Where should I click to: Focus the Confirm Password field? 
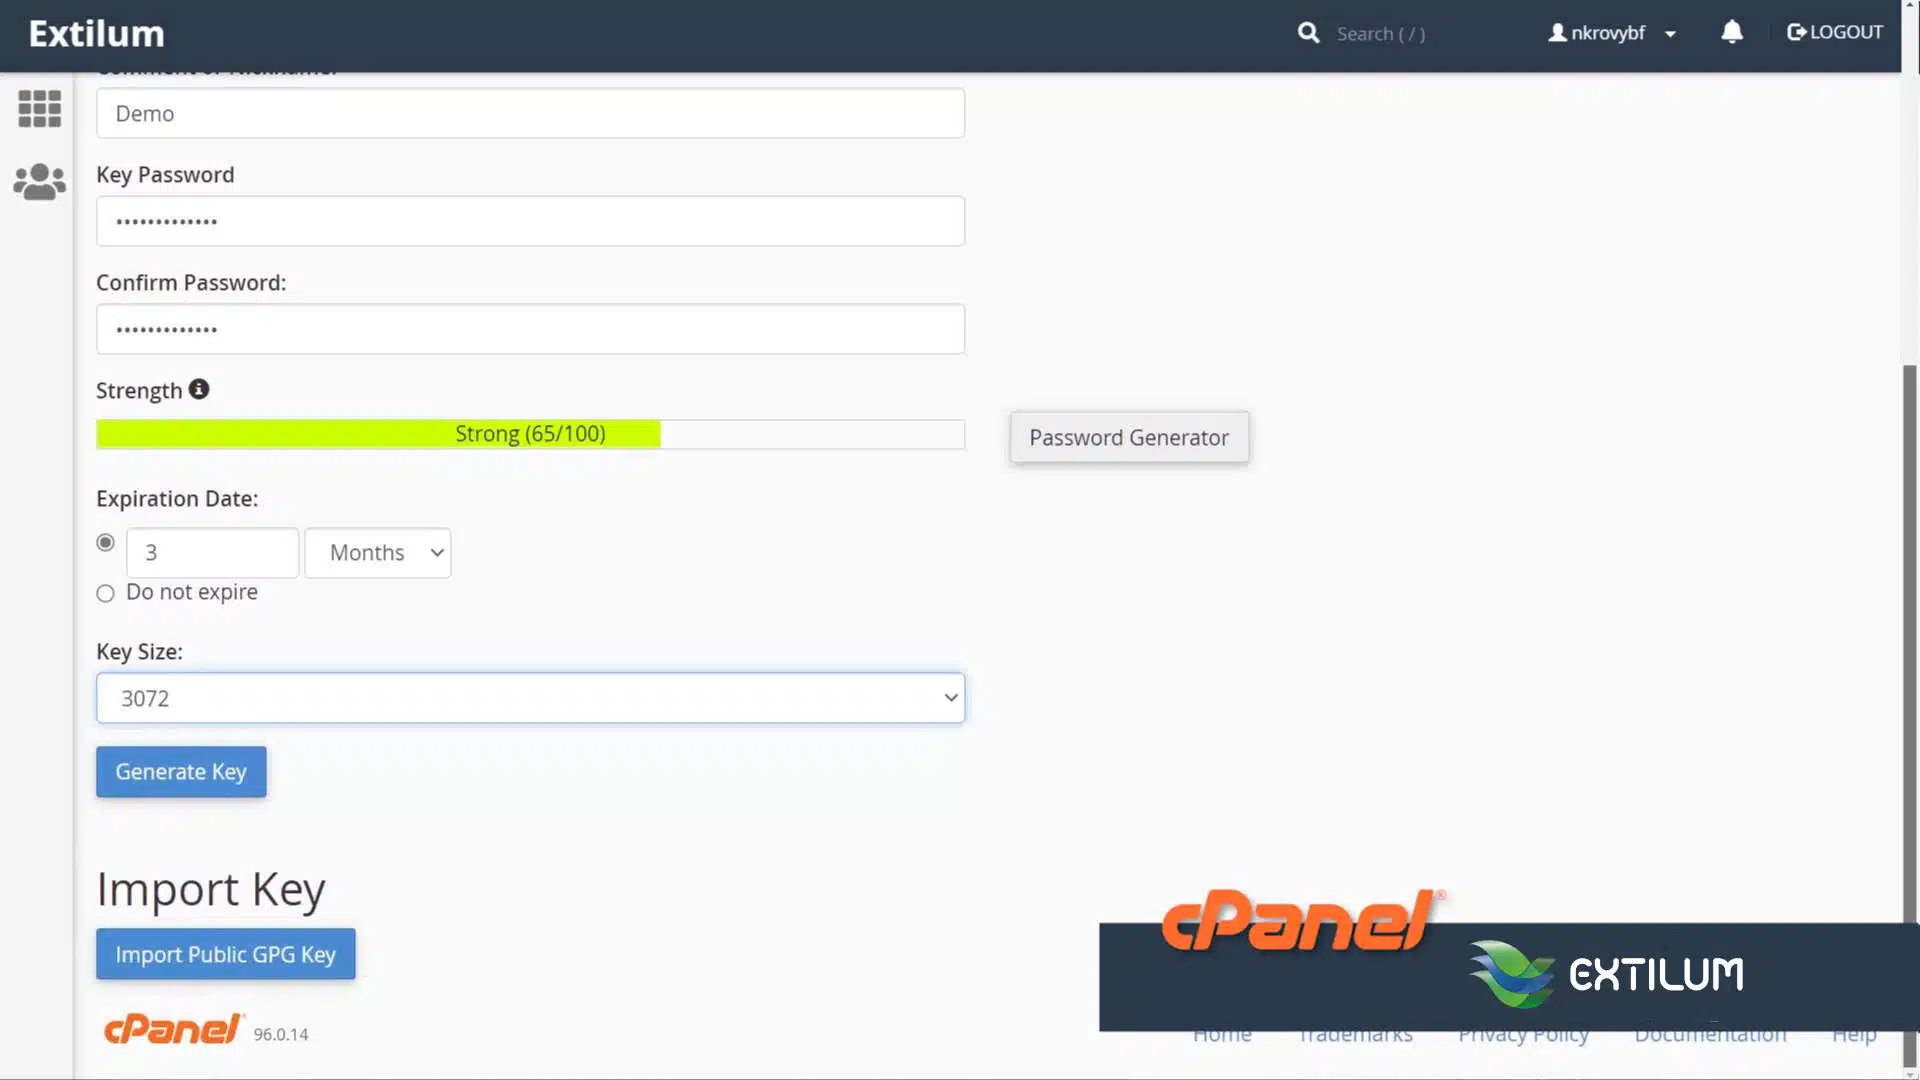click(530, 329)
